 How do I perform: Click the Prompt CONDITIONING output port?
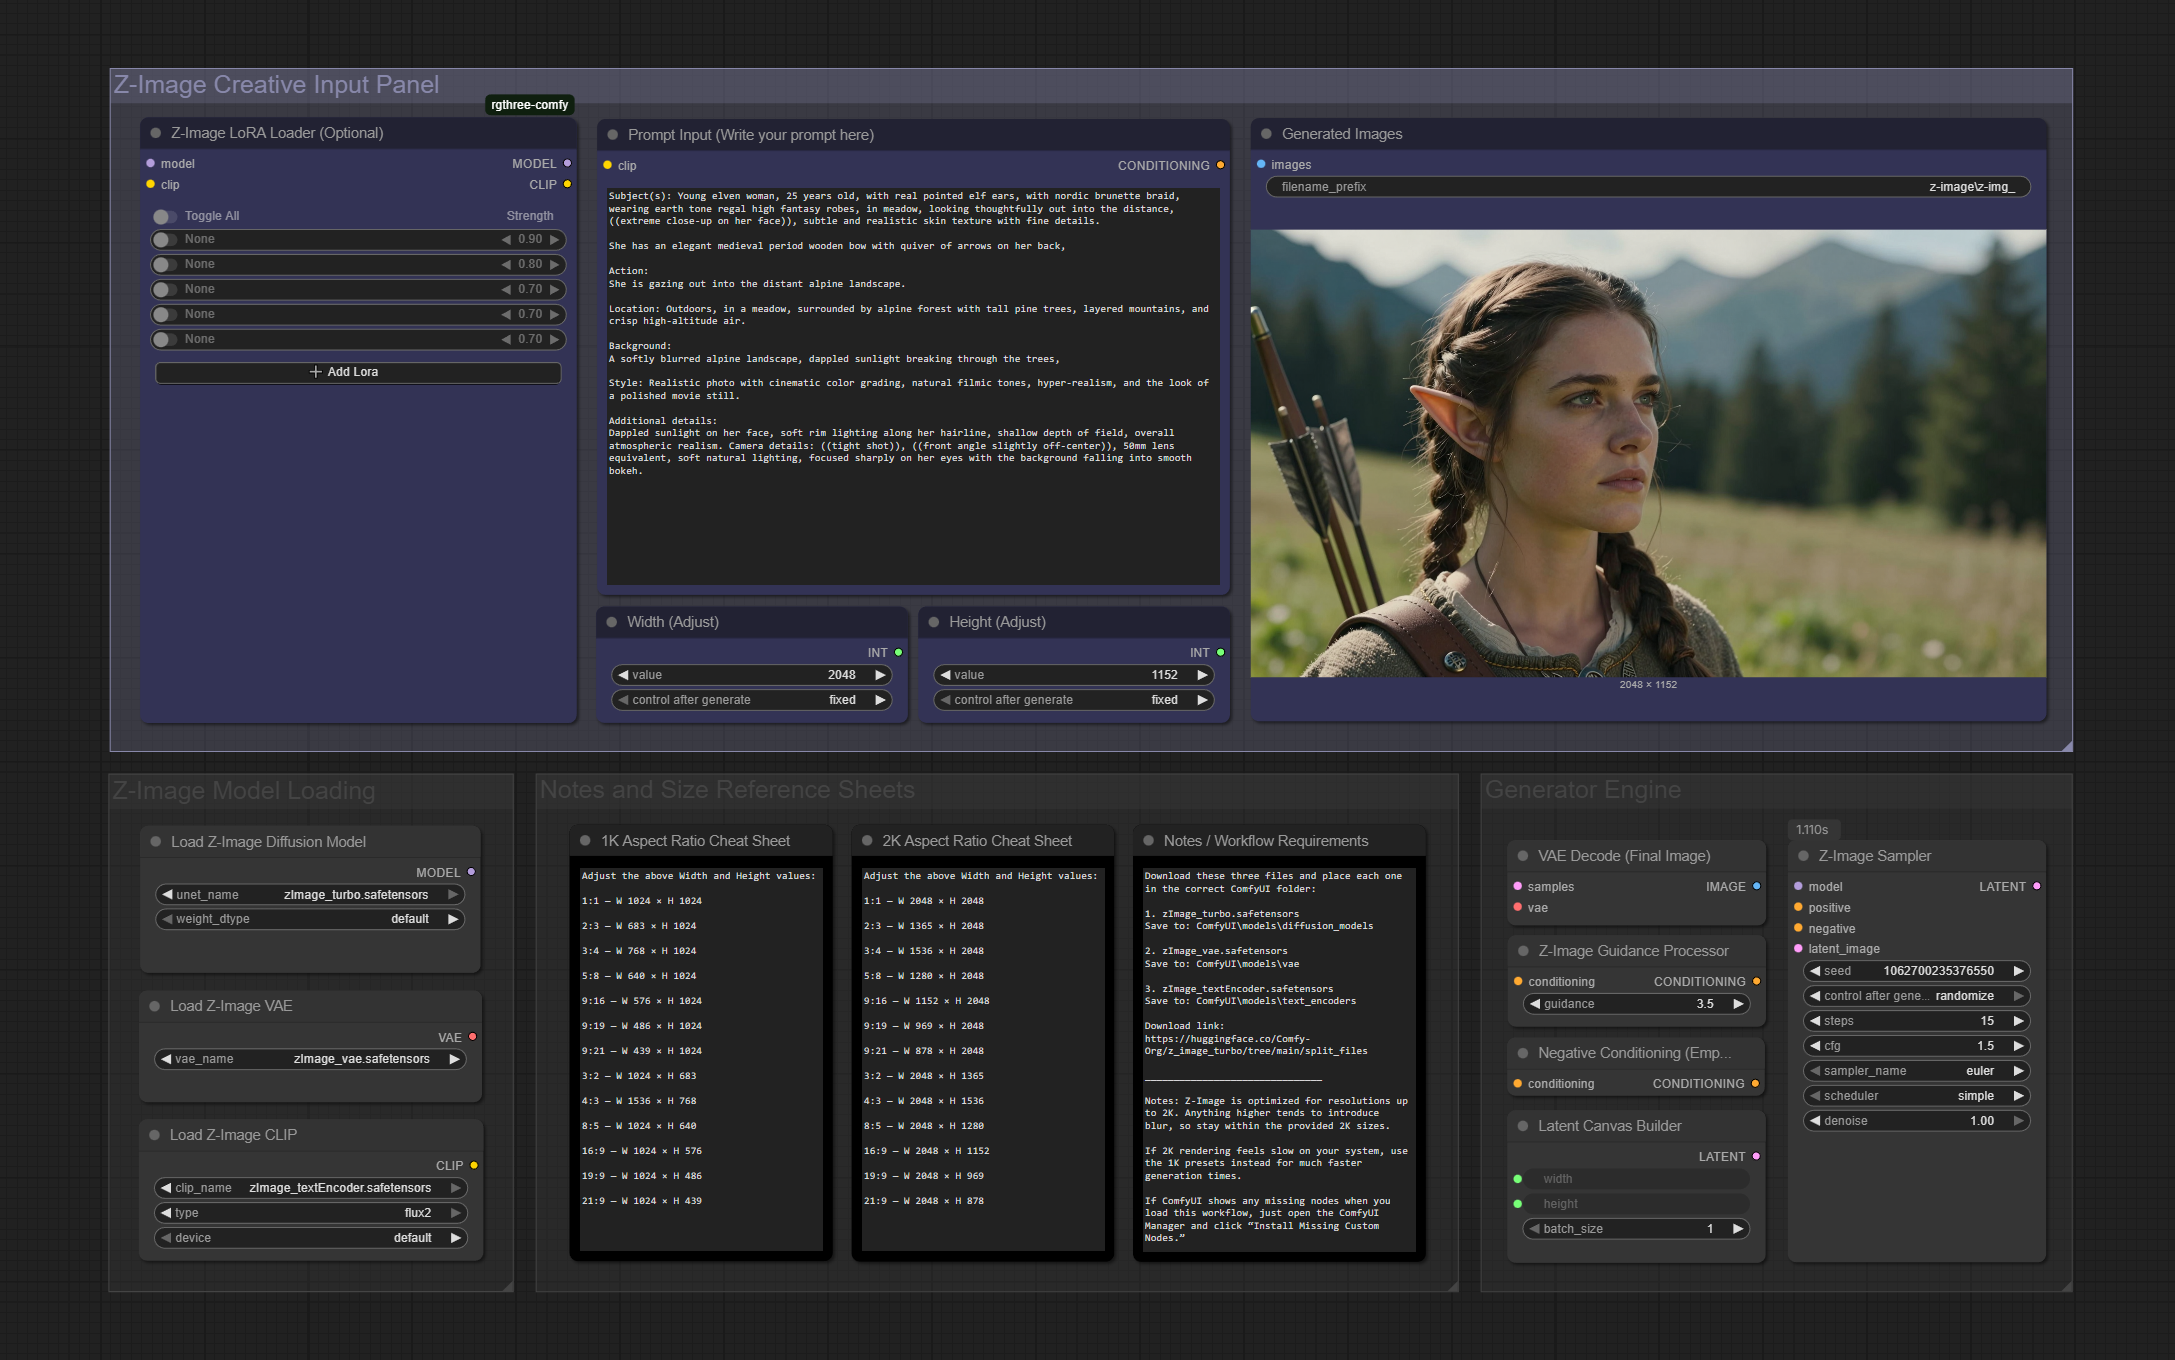point(1220,166)
